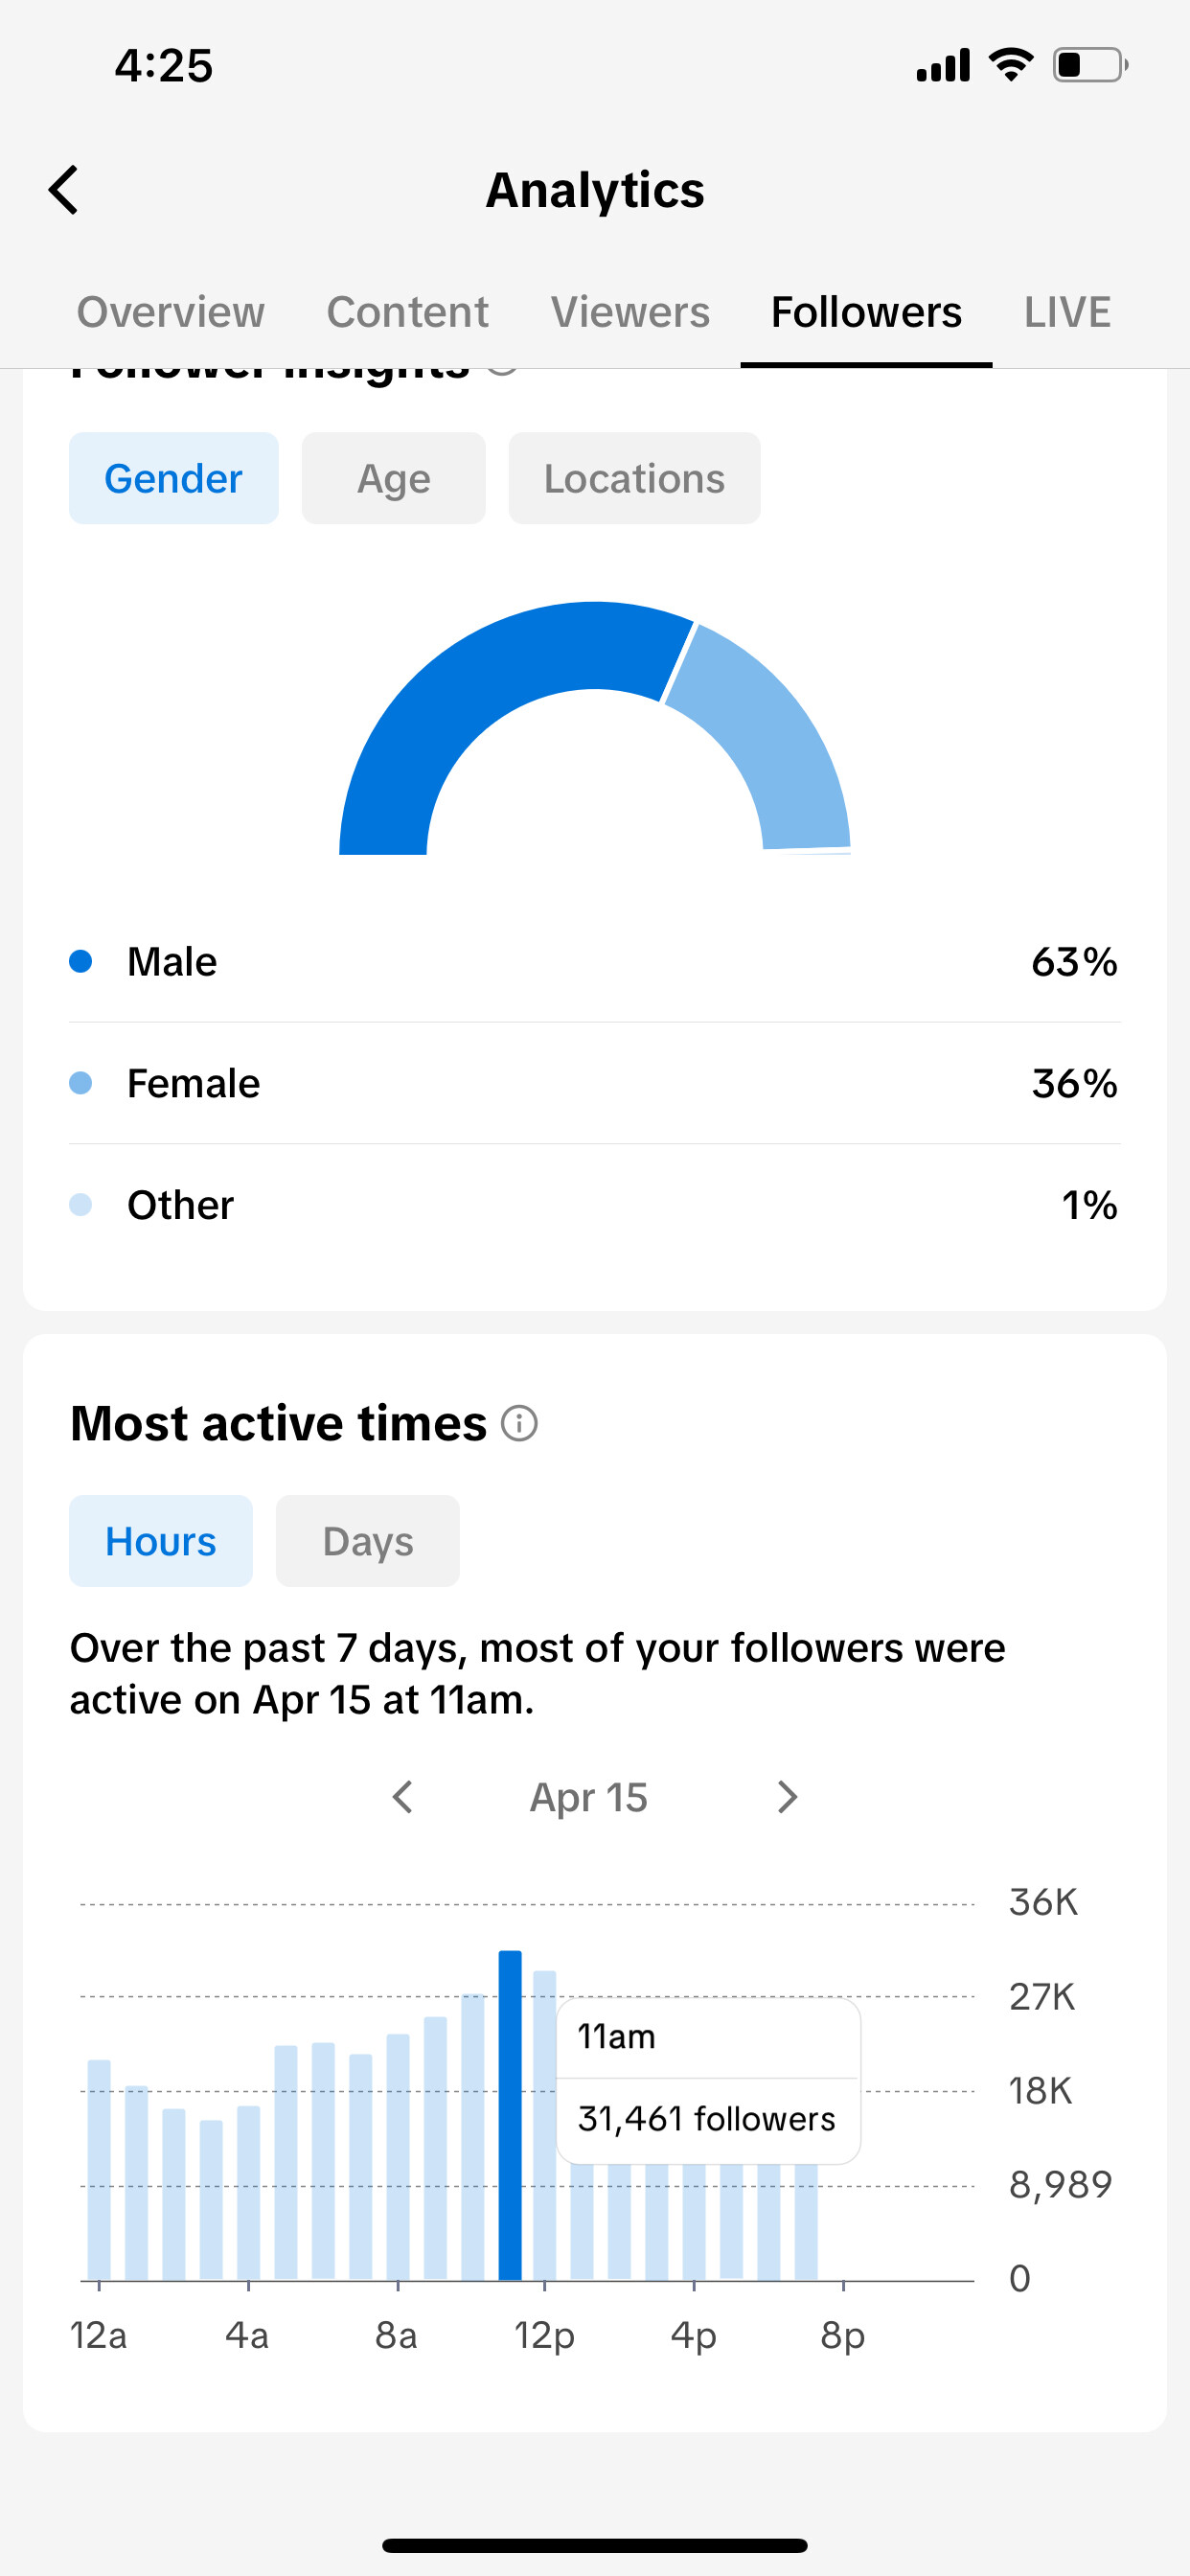Select the Hours view chip
The image size is (1190, 2576).
pos(161,1541)
